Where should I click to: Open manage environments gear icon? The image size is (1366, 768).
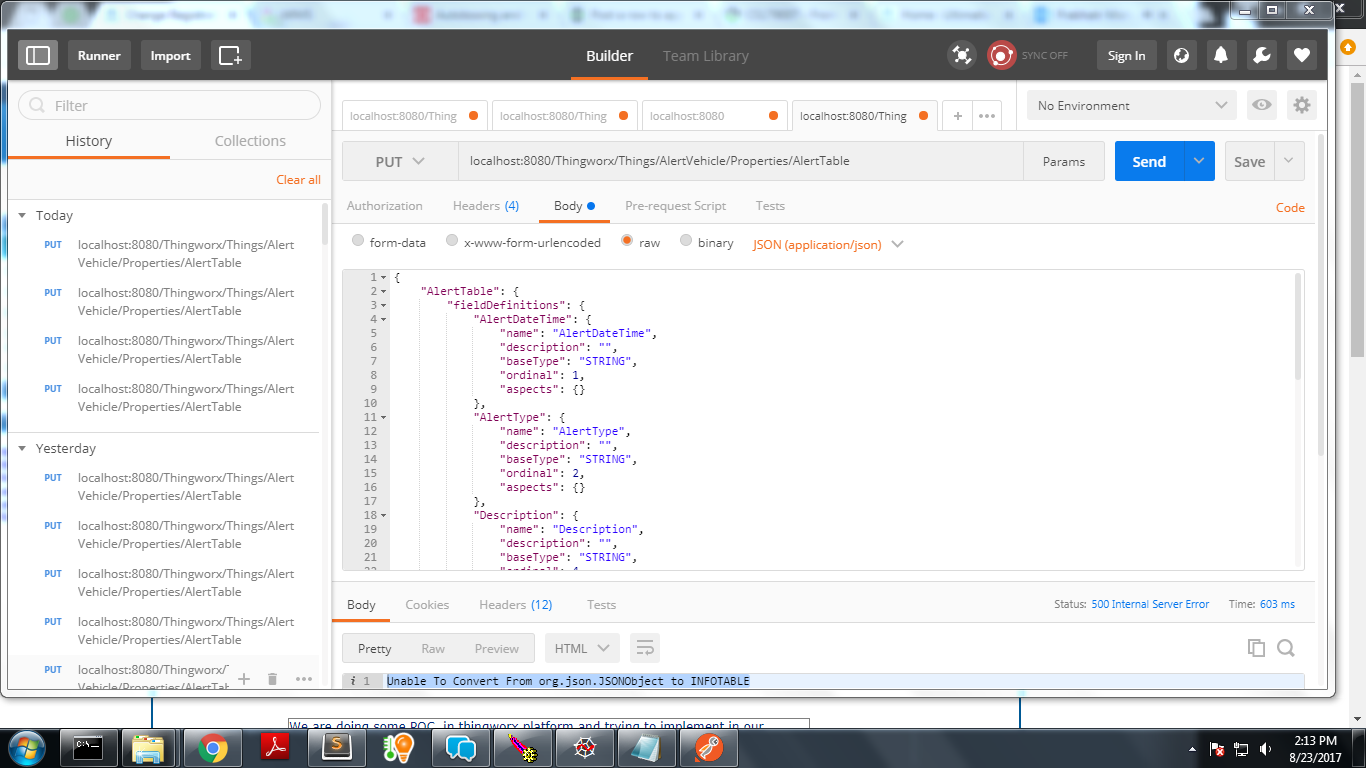pyautogui.click(x=1301, y=105)
